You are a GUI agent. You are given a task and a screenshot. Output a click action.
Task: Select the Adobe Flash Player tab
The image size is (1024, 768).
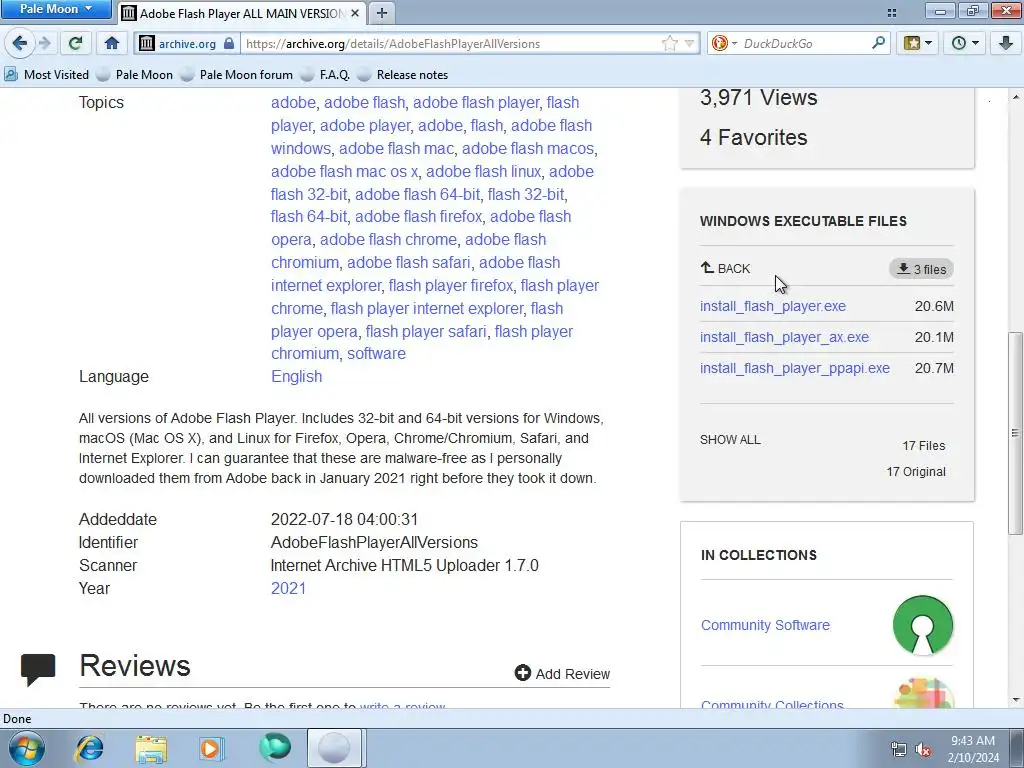pos(242,13)
